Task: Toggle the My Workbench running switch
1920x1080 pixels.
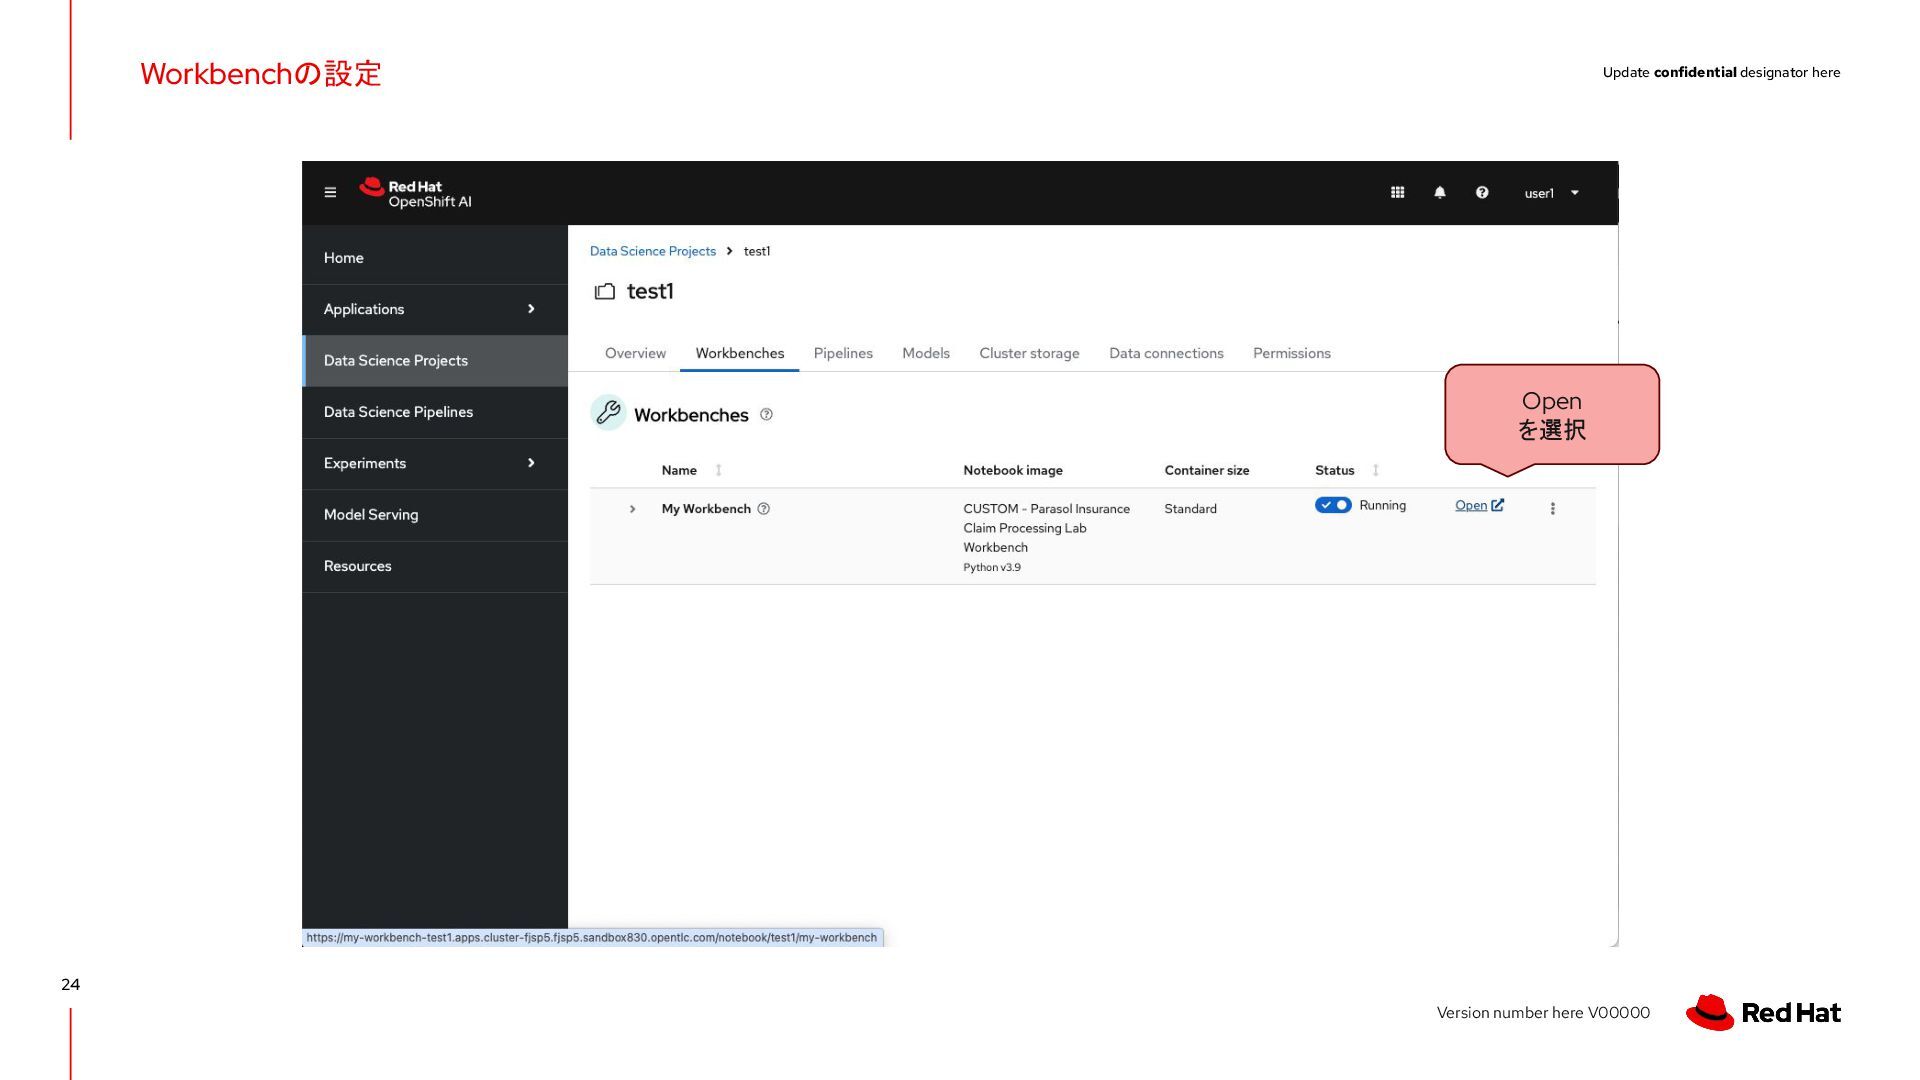Action: pyautogui.click(x=1332, y=505)
